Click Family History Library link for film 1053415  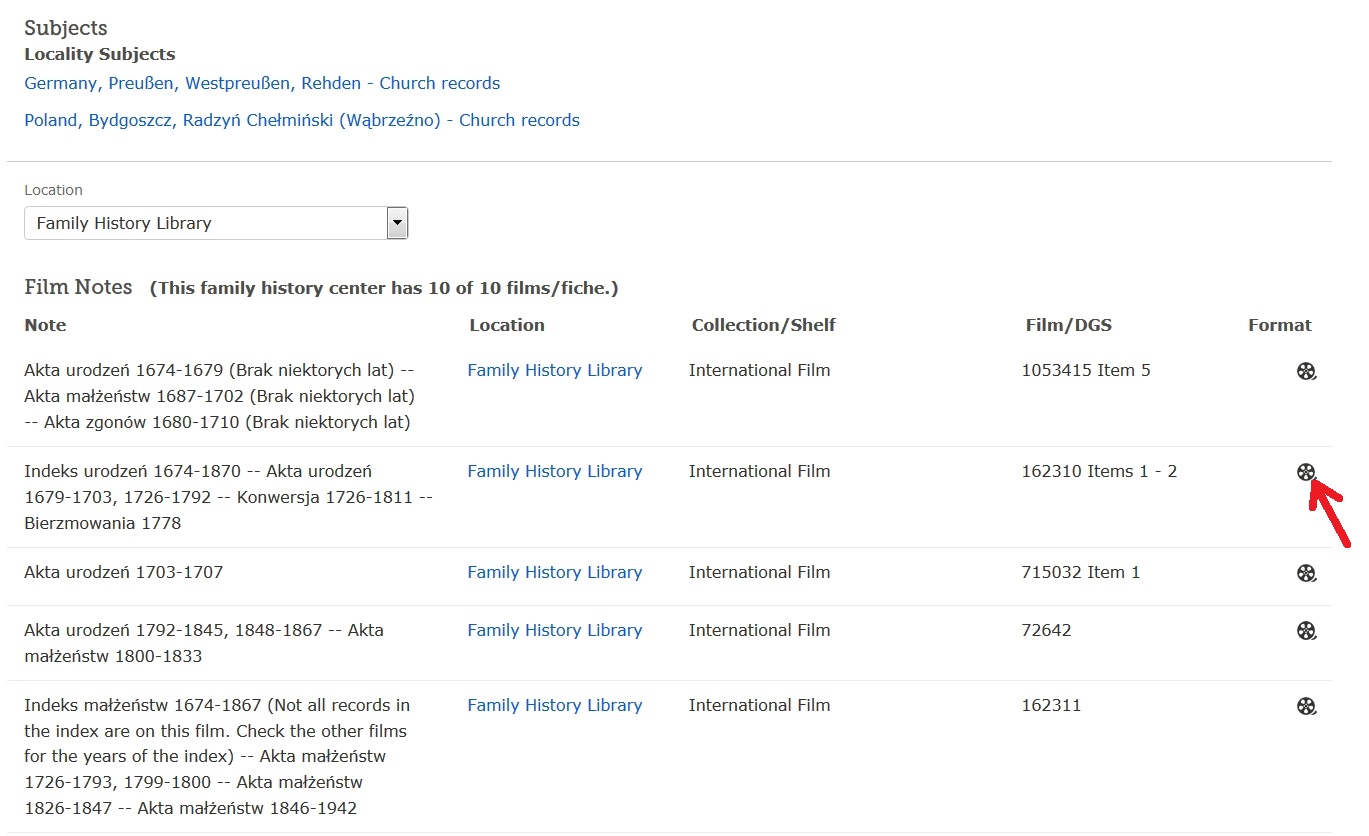point(554,370)
